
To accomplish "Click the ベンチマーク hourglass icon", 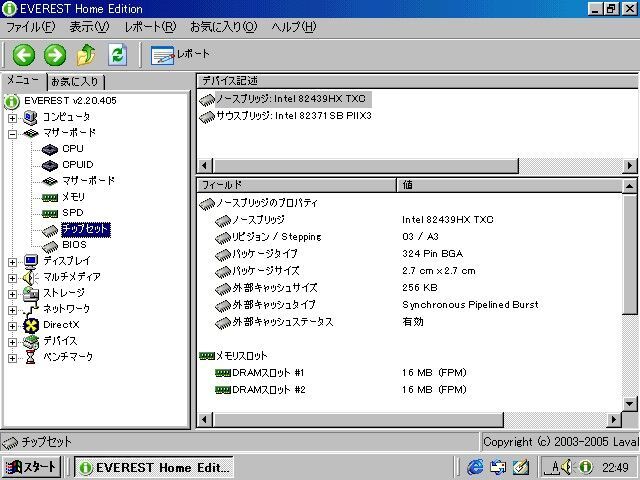I will click(x=31, y=357).
